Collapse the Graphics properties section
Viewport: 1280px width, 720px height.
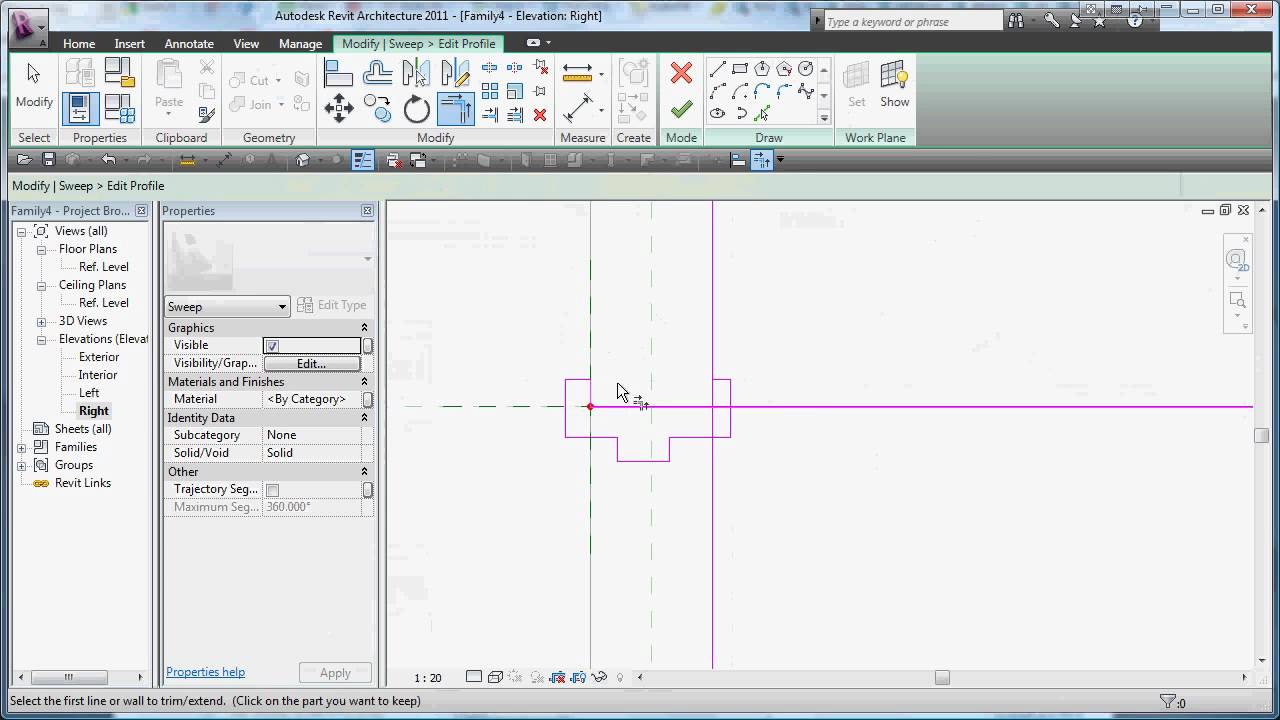(364, 328)
